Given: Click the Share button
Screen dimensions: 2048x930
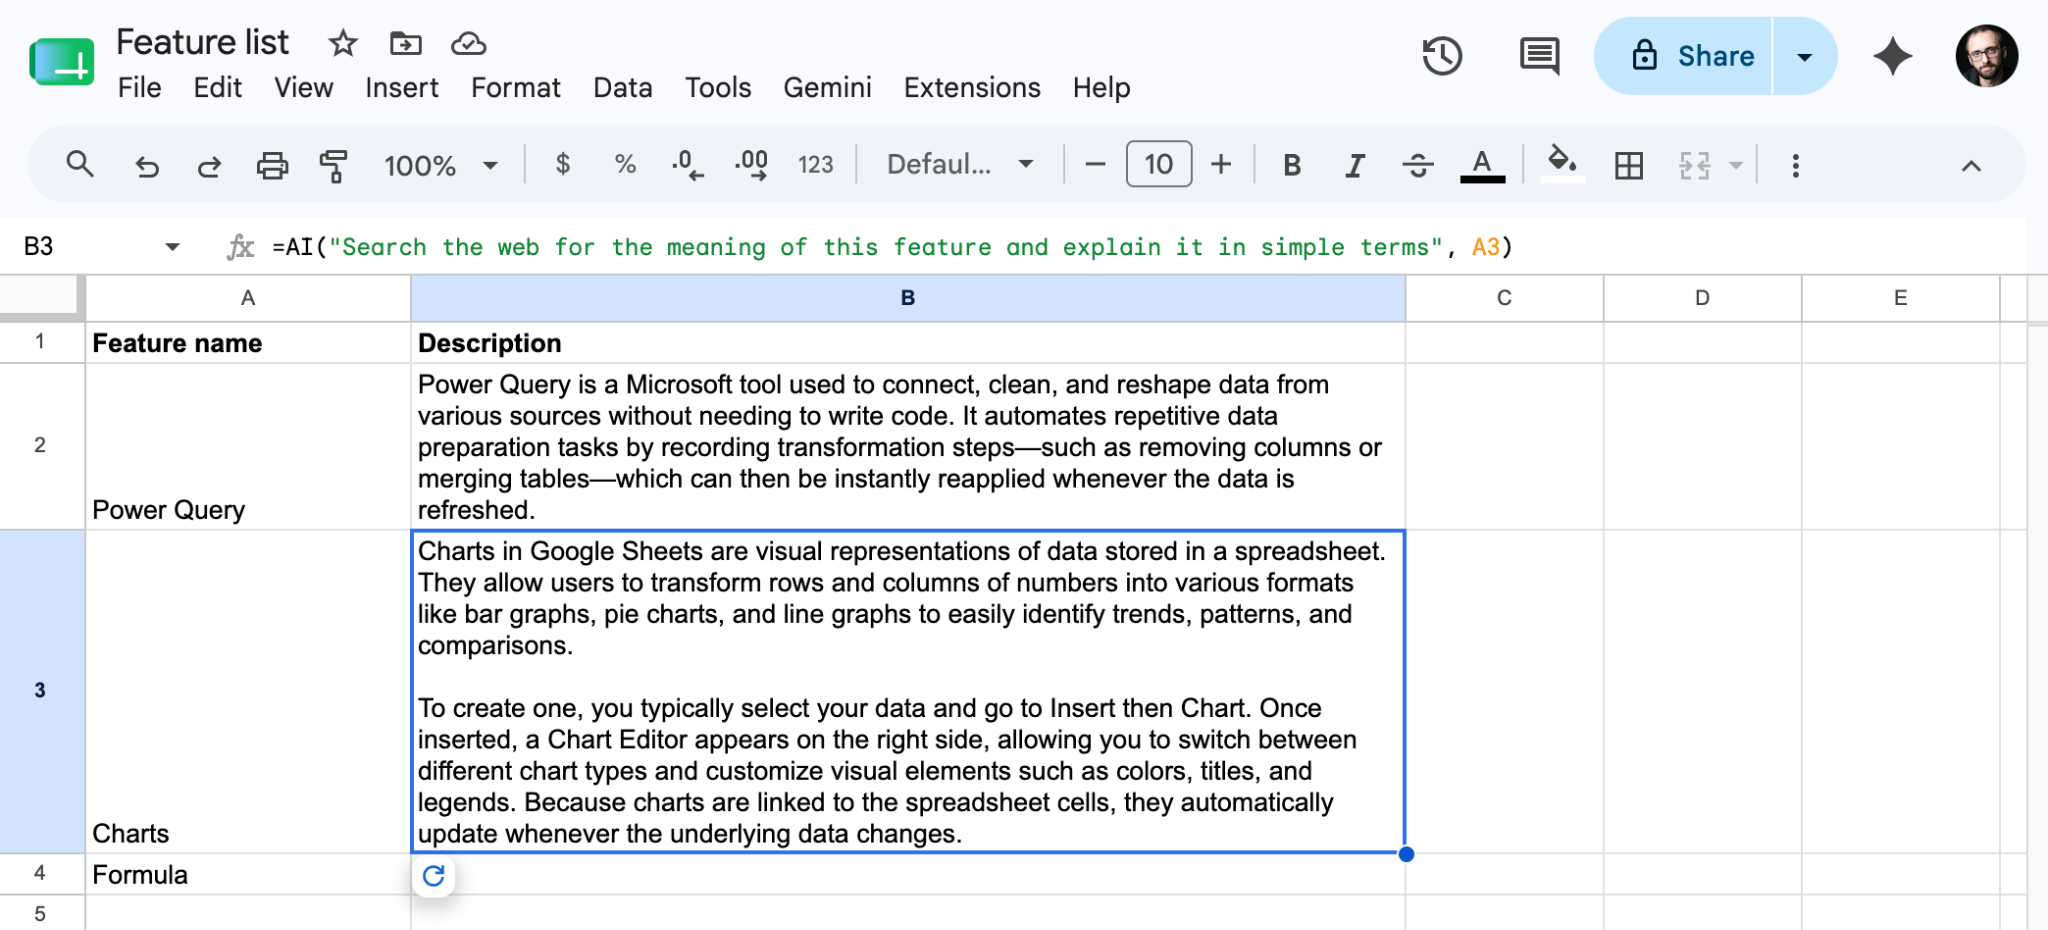Looking at the screenshot, I should pyautogui.click(x=1684, y=56).
